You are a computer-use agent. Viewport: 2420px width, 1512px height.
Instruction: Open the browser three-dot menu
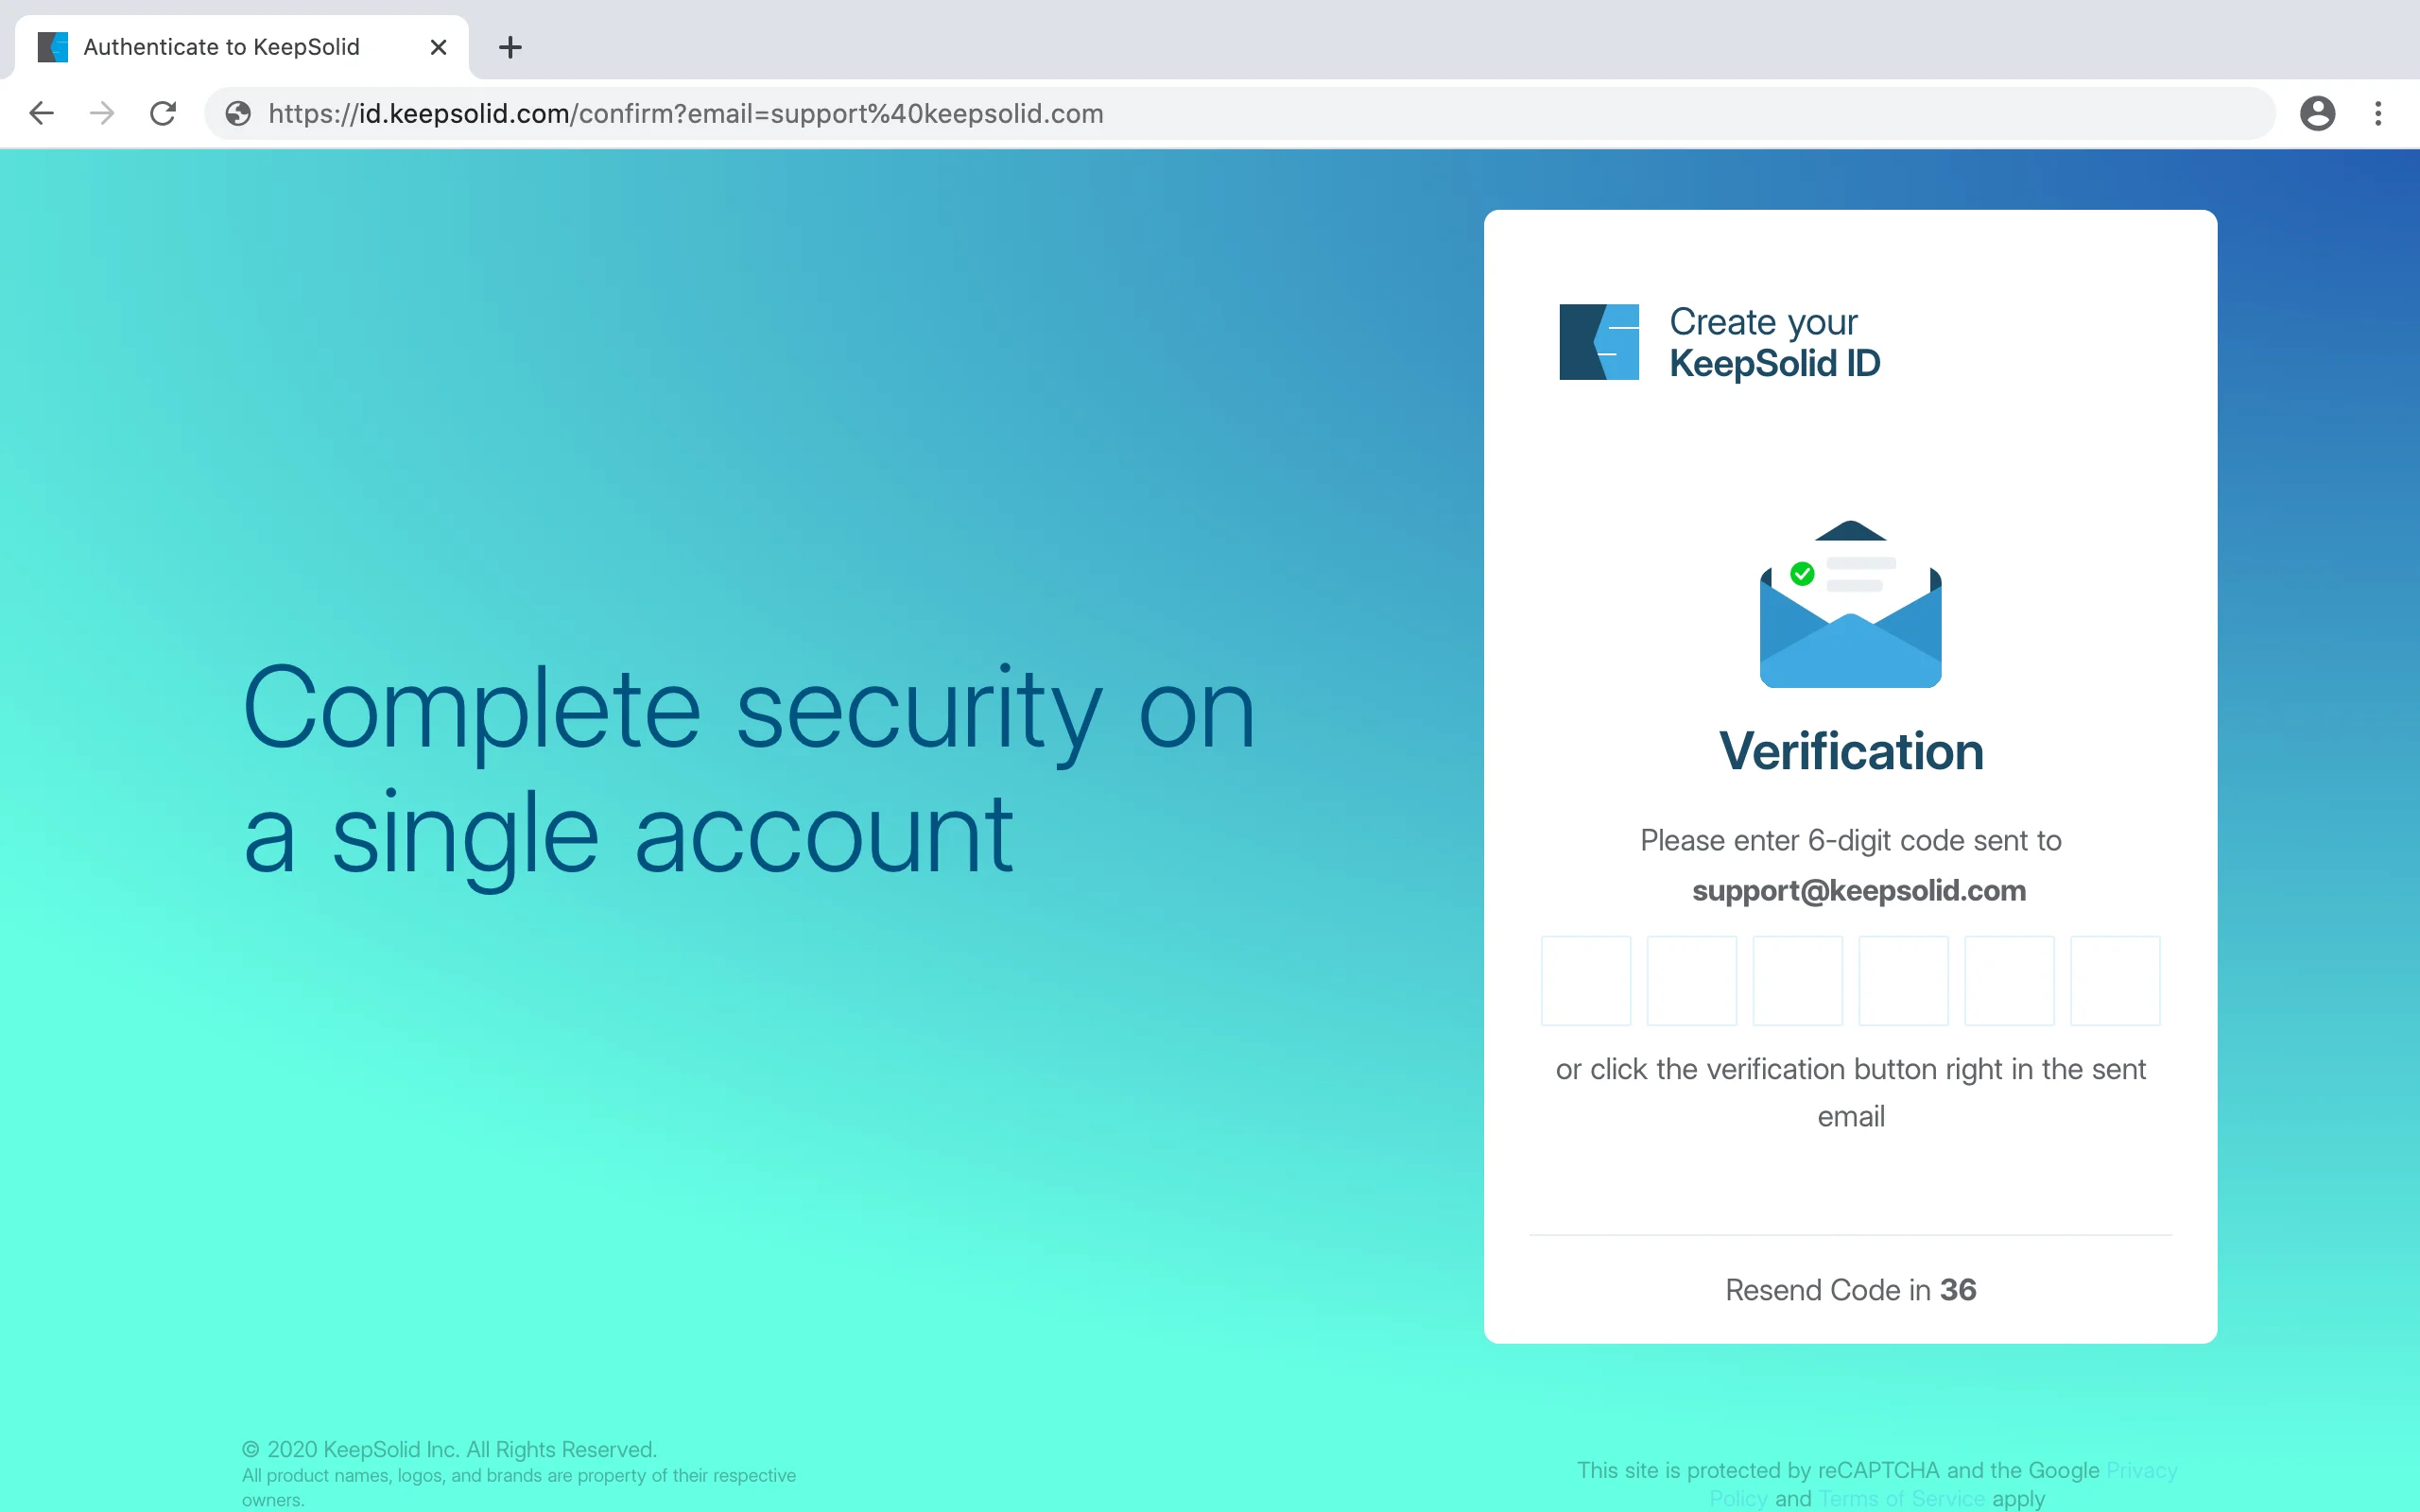(x=2378, y=113)
